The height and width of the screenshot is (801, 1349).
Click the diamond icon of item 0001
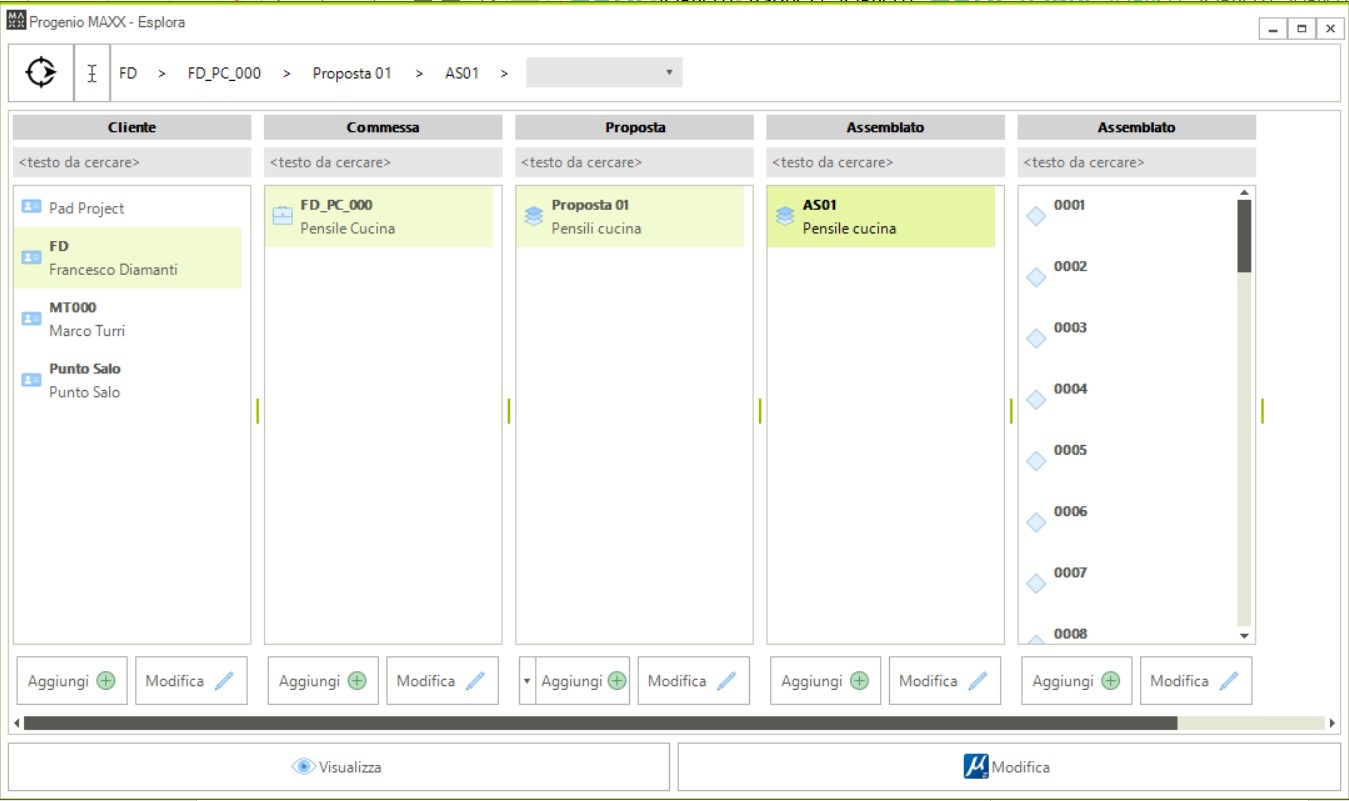1037,216
